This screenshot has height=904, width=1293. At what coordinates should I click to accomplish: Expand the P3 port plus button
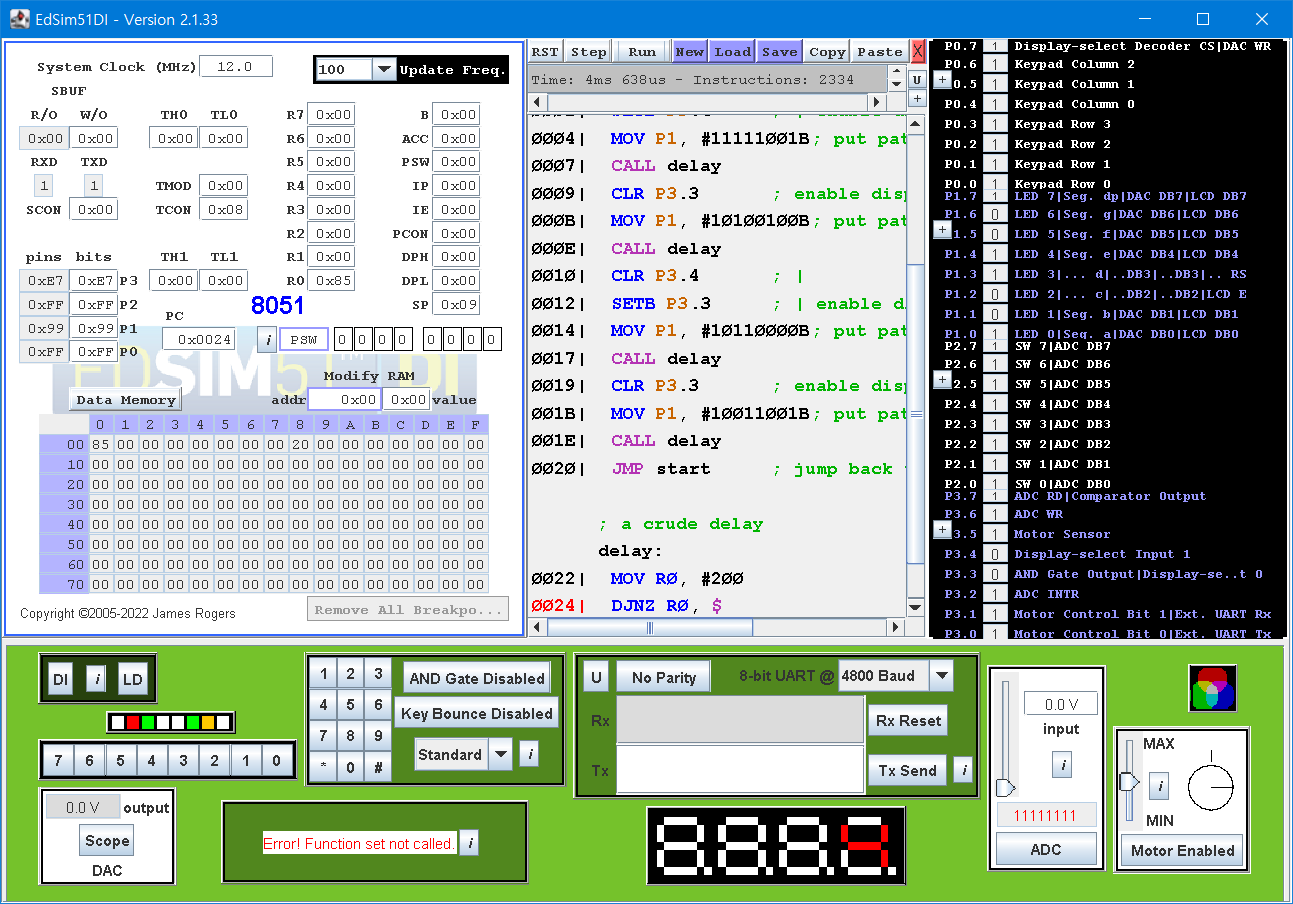click(941, 530)
